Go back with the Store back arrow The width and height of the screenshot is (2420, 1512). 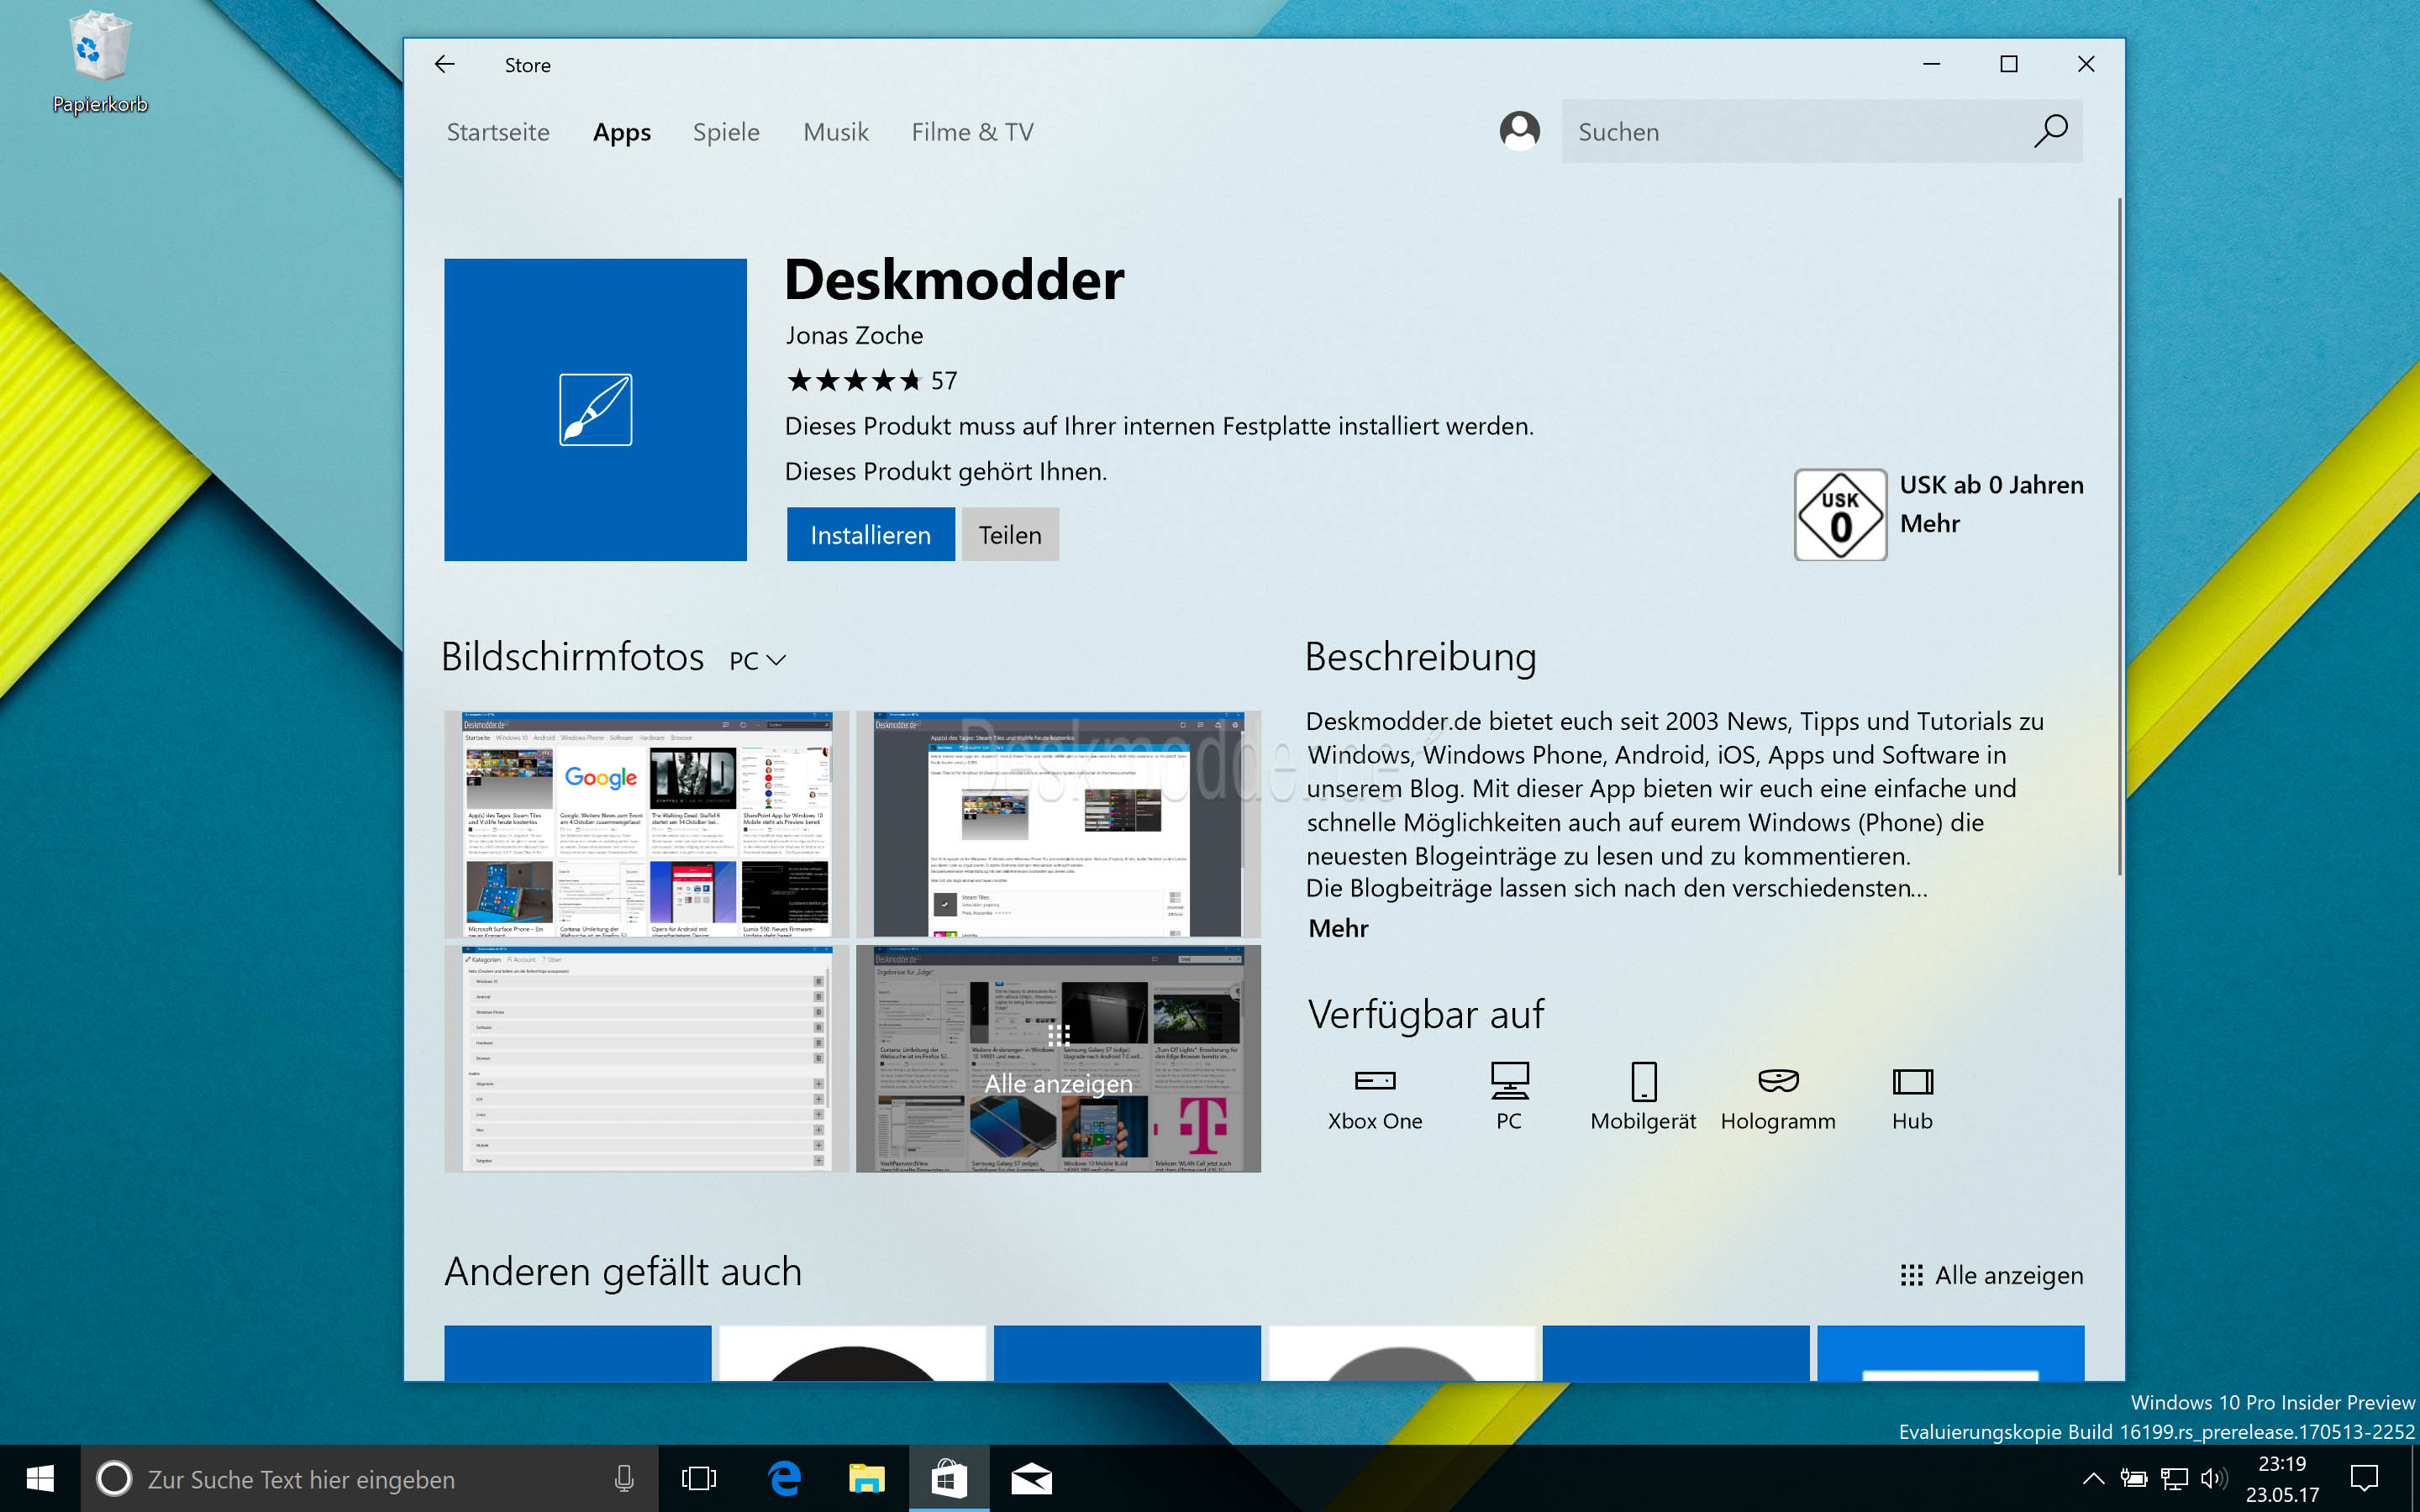[445, 64]
